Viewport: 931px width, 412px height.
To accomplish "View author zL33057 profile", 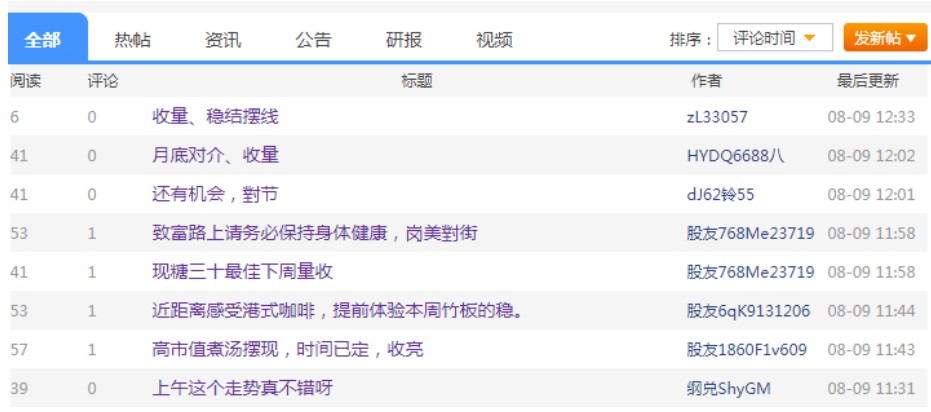I will [x=717, y=117].
